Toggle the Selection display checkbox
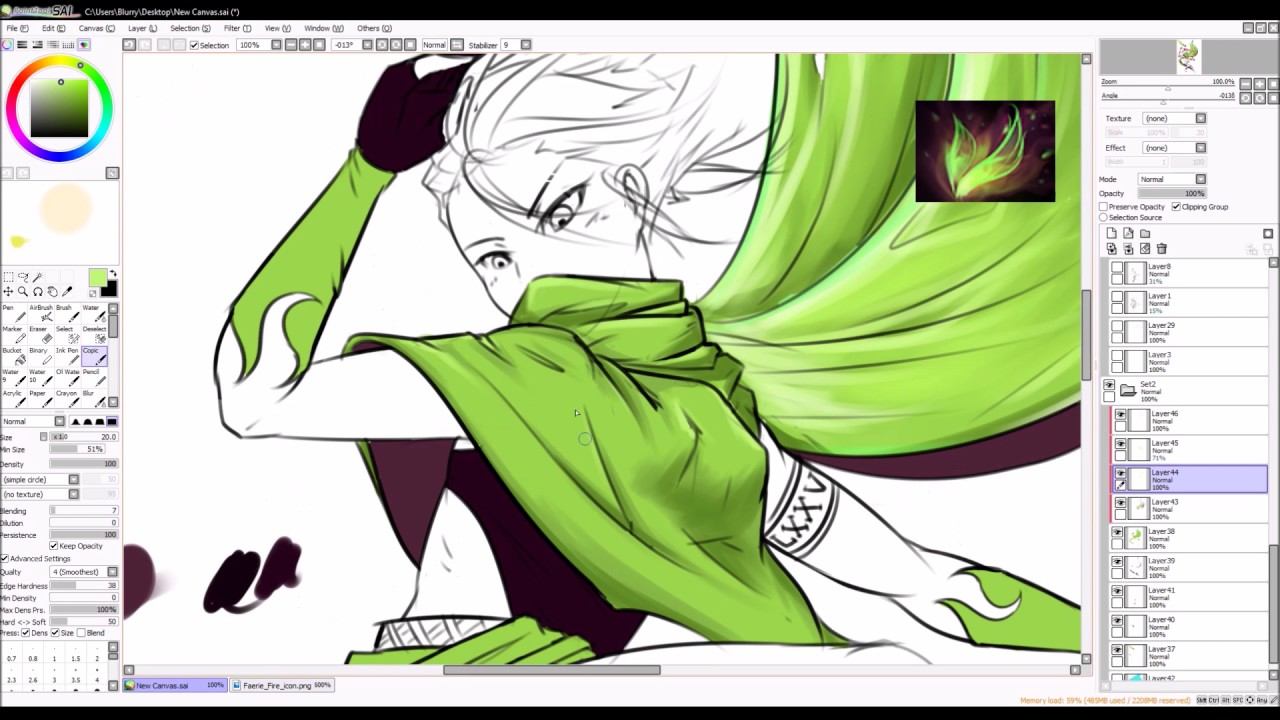The image size is (1280, 720). (x=194, y=45)
